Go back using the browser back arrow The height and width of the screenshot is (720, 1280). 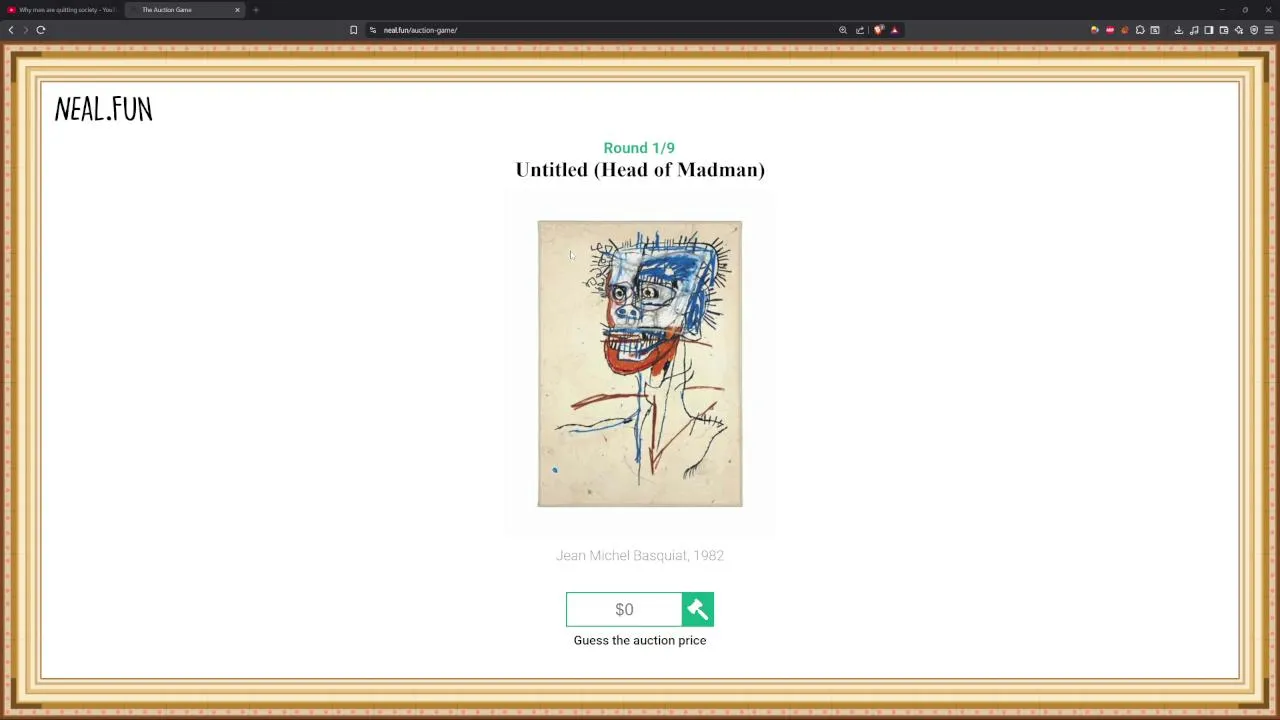[11, 30]
